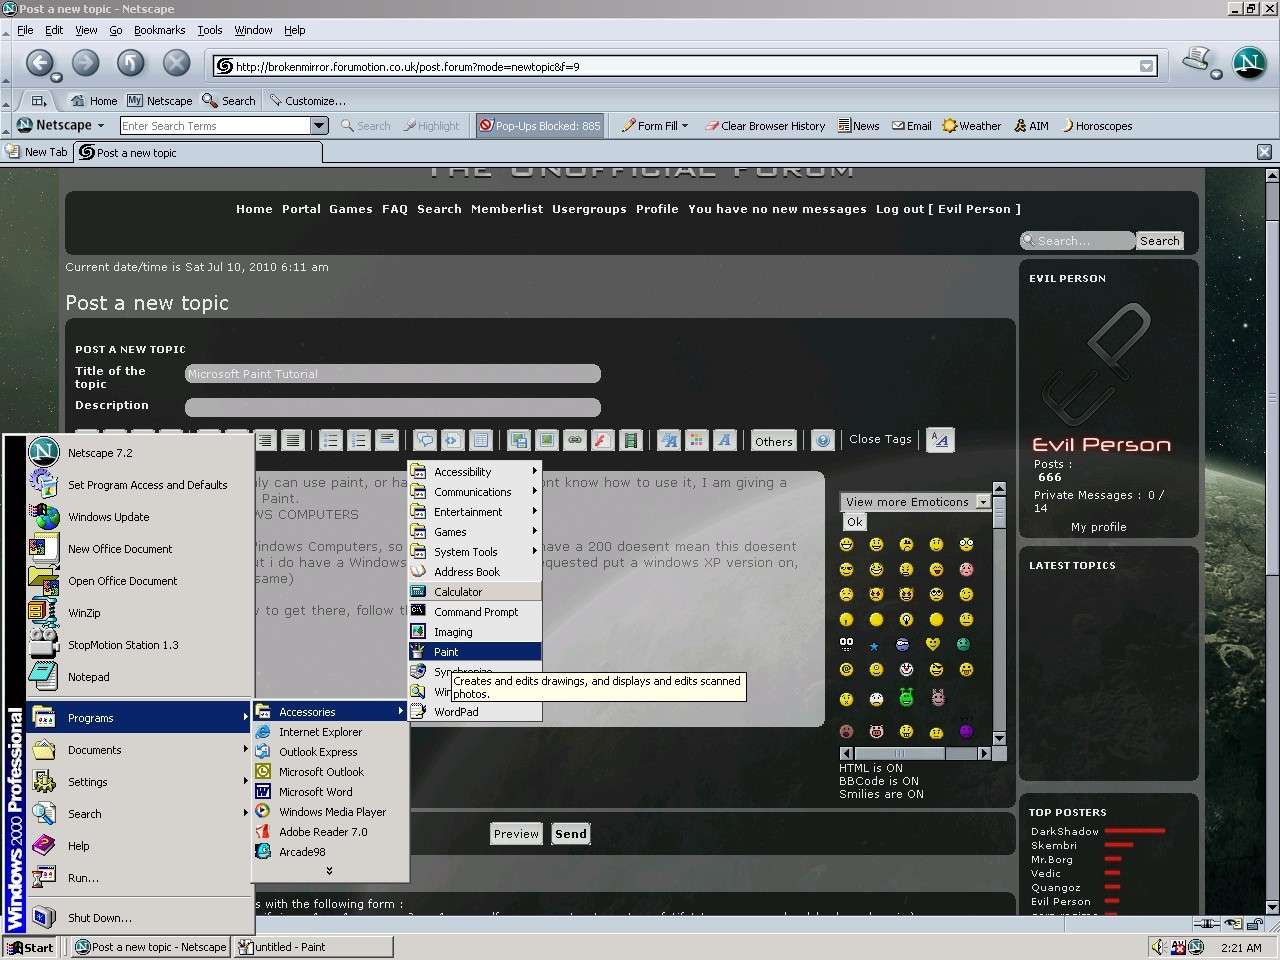Click the Flash insert editor icon
1280x960 pixels.
[602, 440]
